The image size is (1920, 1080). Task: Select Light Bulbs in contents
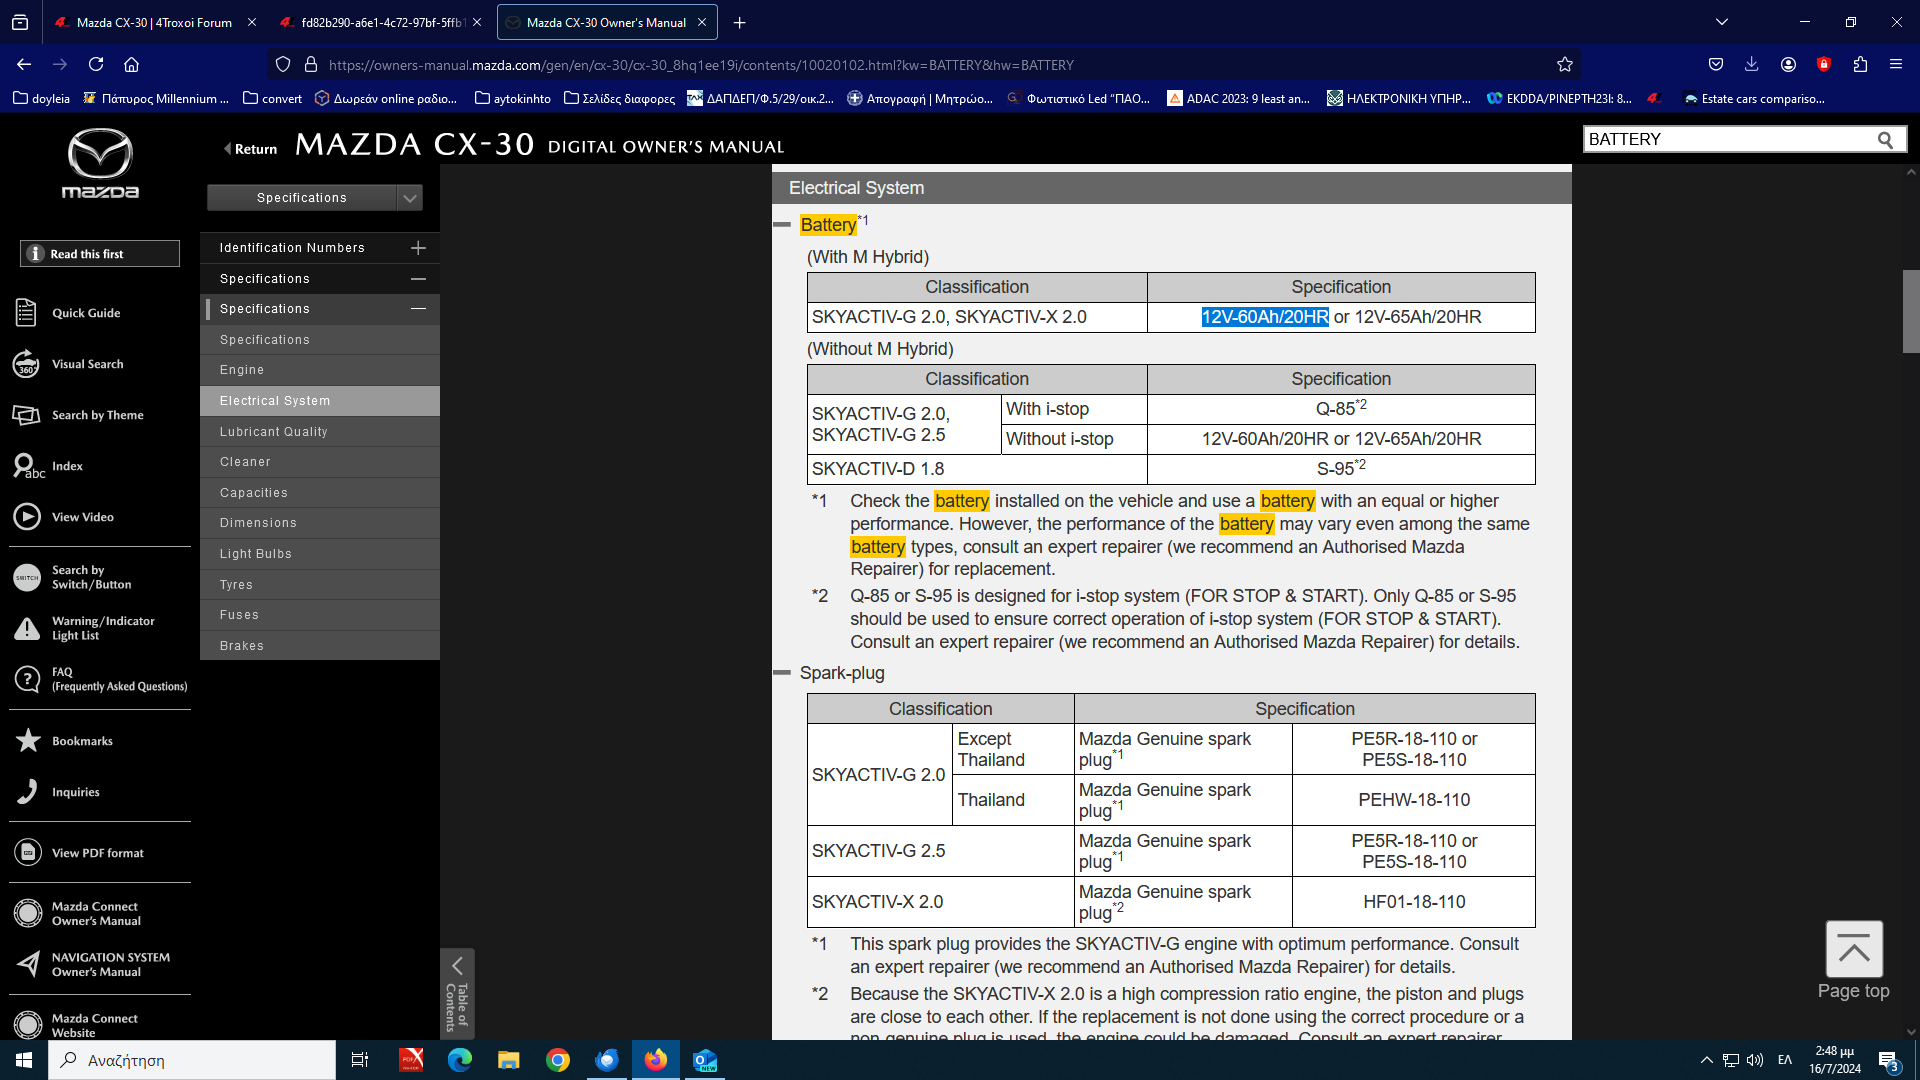coord(320,554)
